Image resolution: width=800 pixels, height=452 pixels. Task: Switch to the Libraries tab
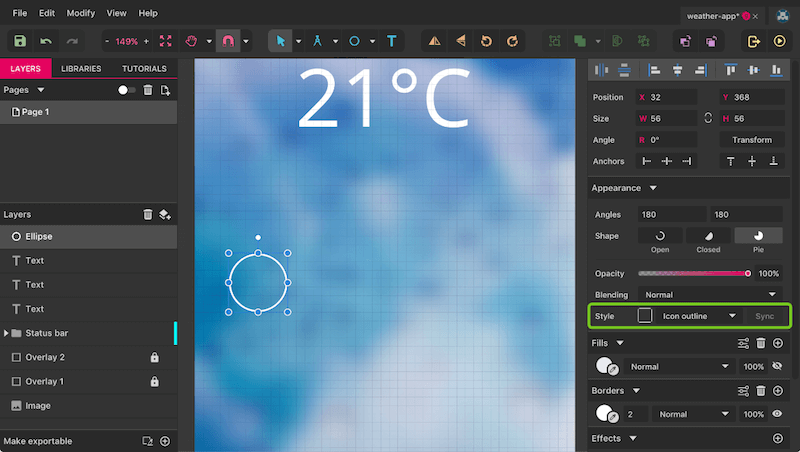[81, 69]
